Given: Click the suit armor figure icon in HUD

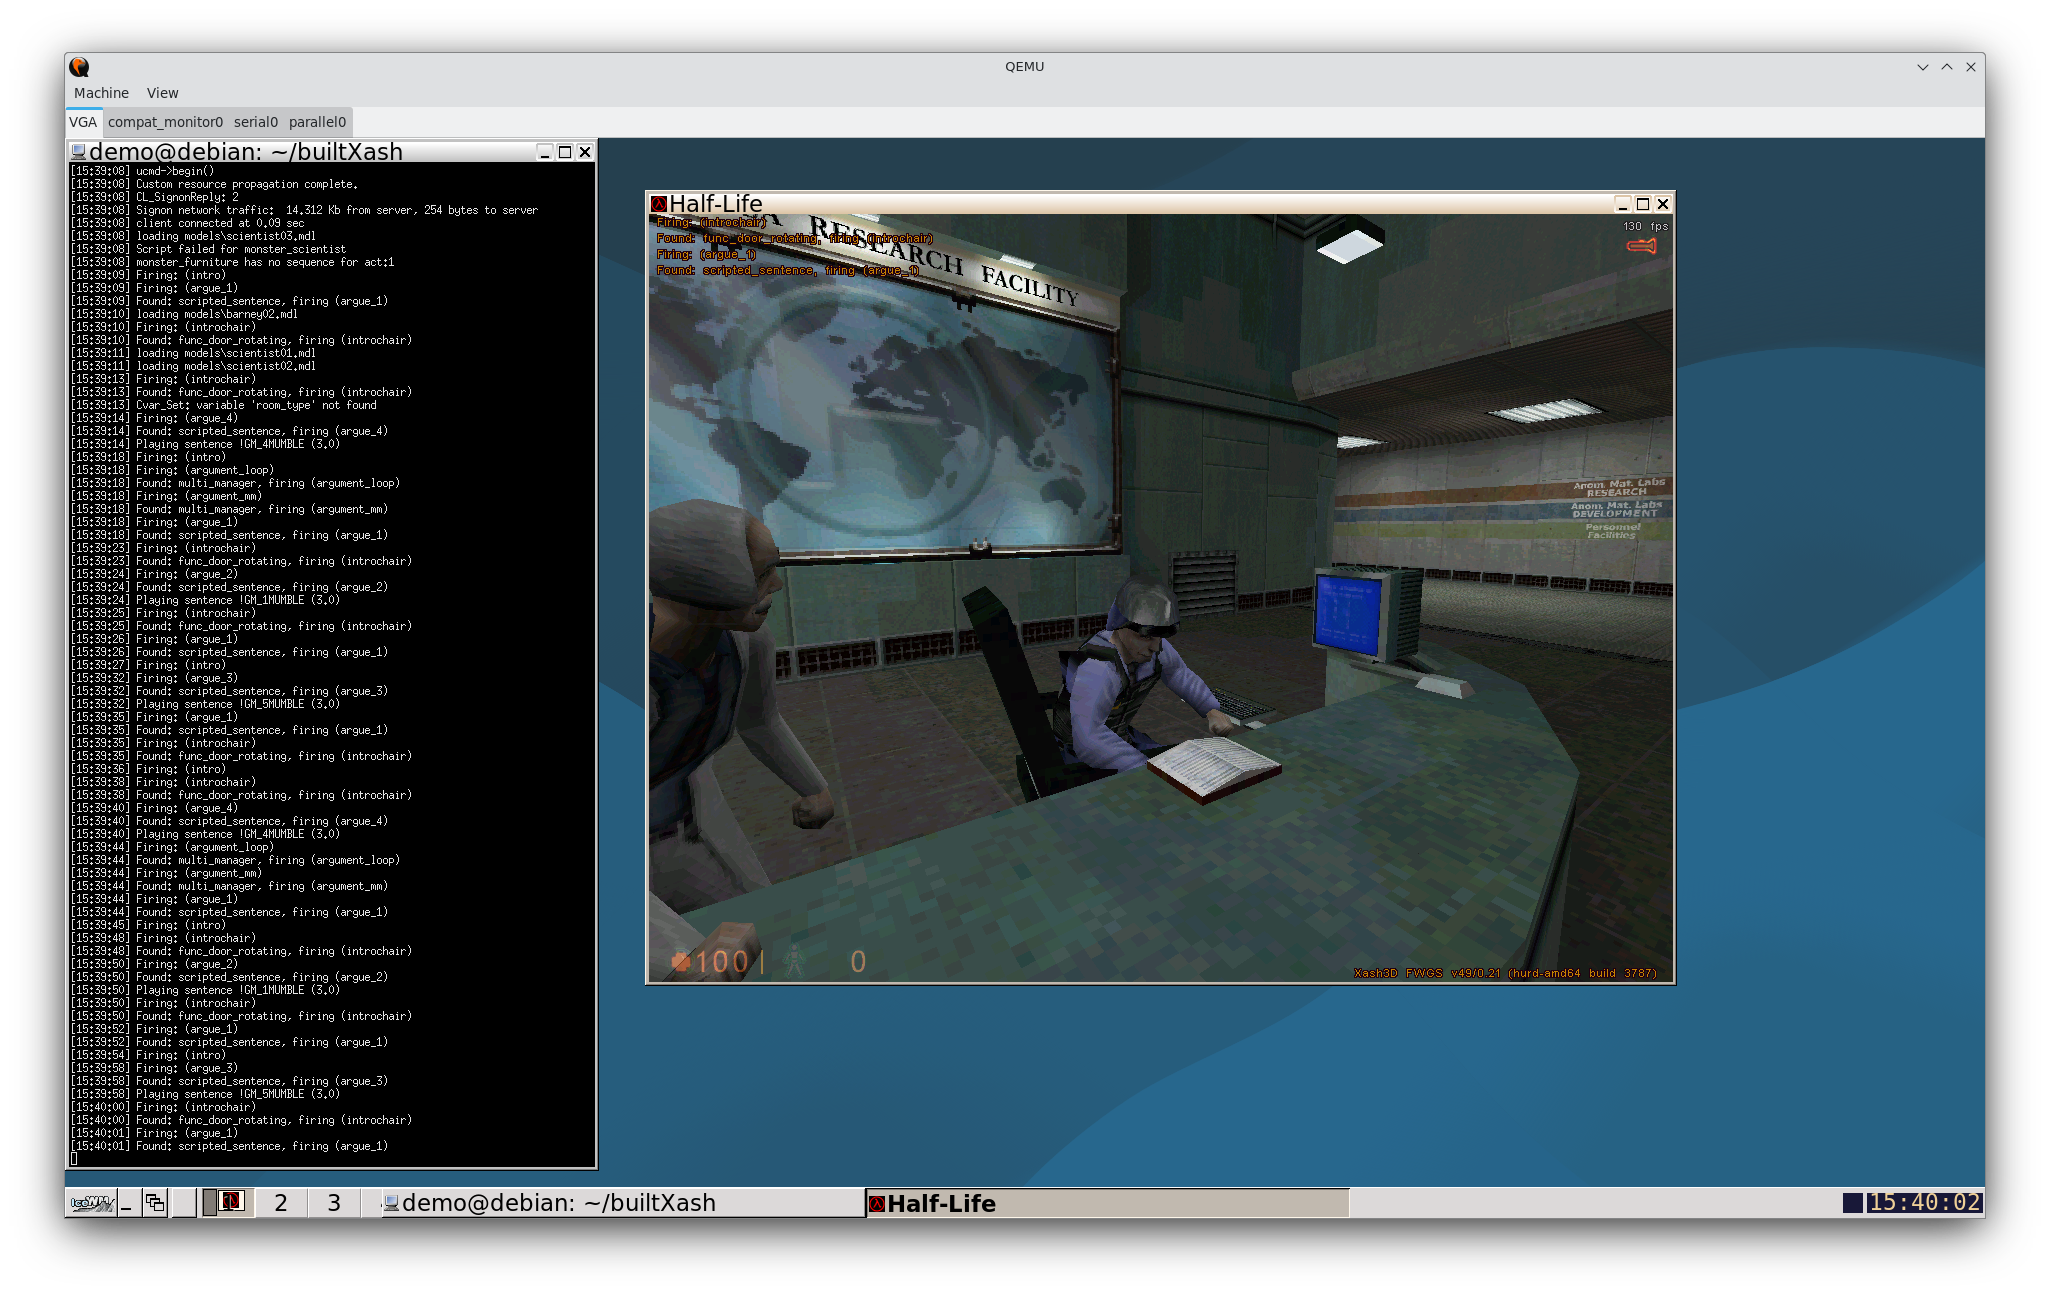Looking at the screenshot, I should pyautogui.click(x=794, y=962).
